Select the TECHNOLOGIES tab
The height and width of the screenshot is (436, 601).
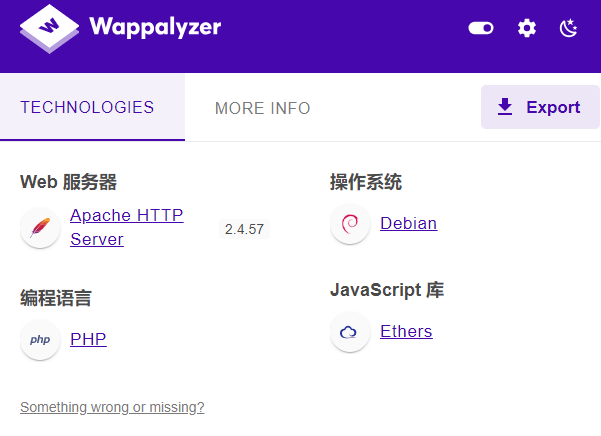pos(92,107)
